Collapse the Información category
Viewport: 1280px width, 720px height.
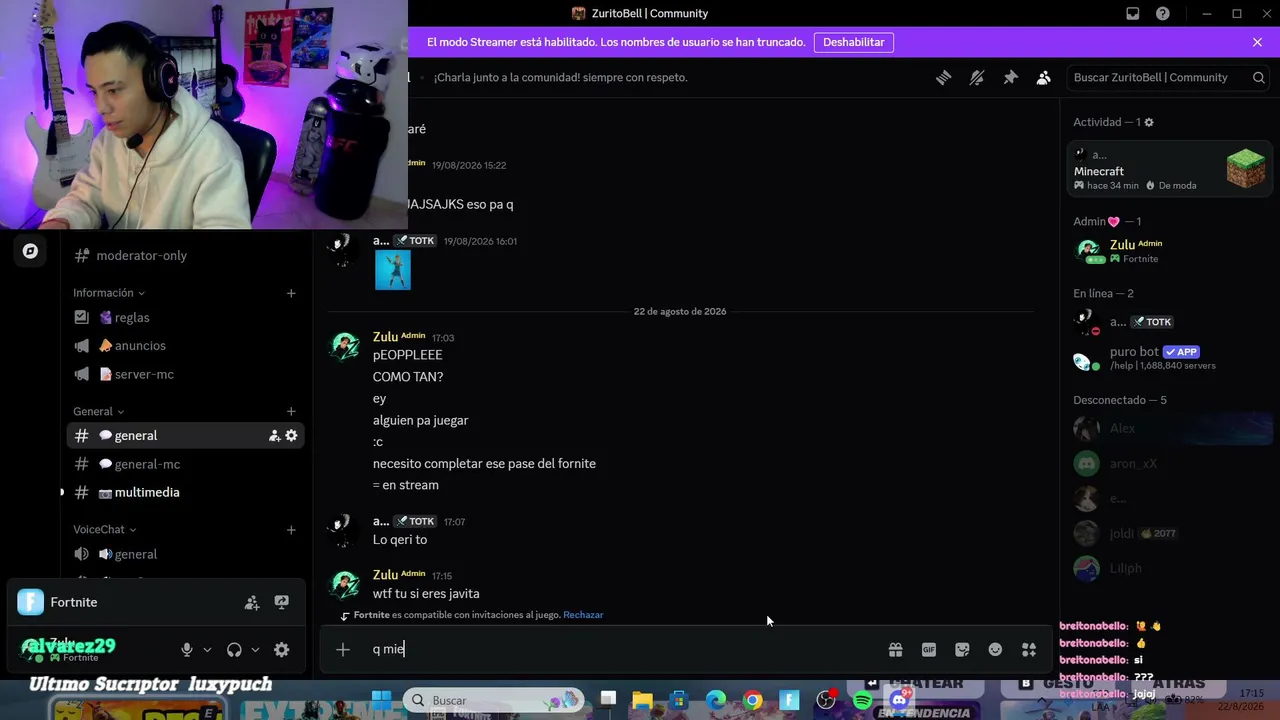click(109, 293)
